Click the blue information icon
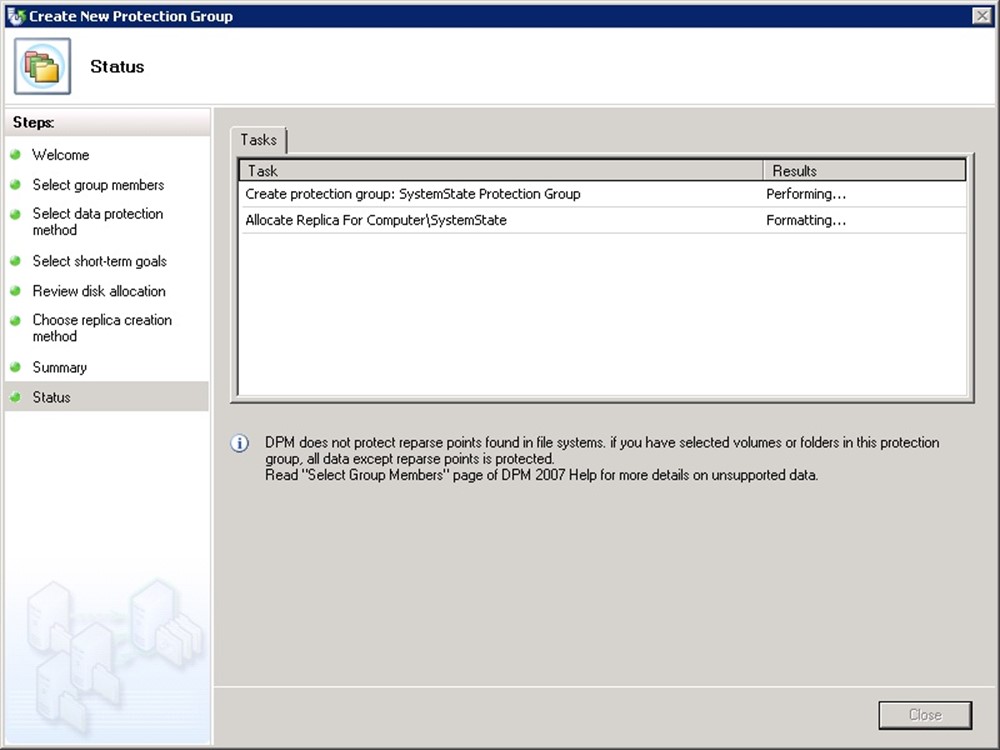The image size is (1000, 750). 240,444
